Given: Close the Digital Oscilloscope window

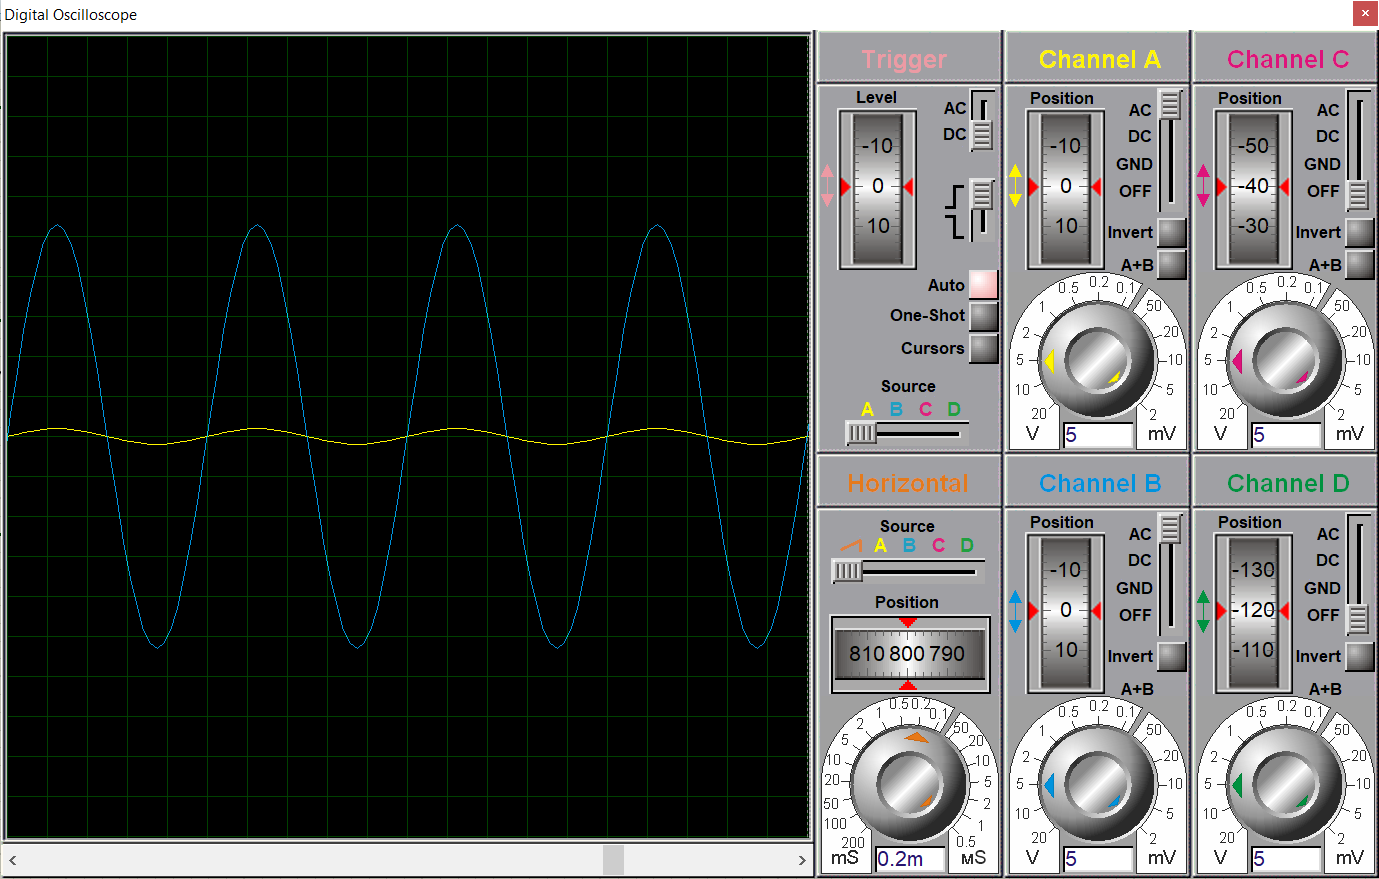Looking at the screenshot, I should click(x=1365, y=13).
